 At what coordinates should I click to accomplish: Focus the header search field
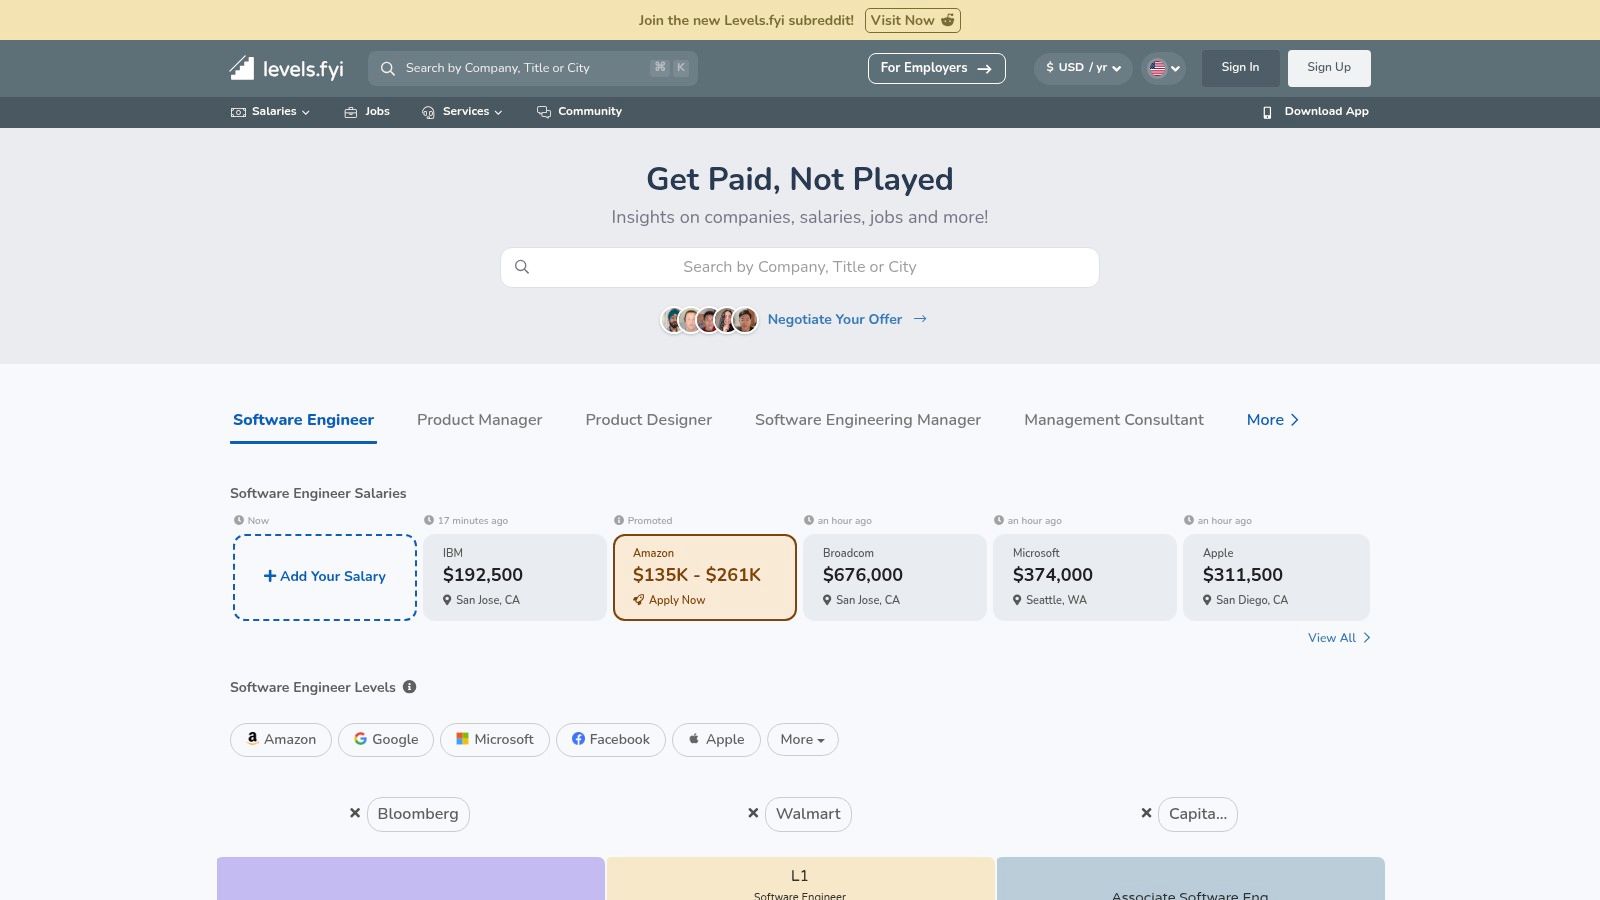point(533,68)
